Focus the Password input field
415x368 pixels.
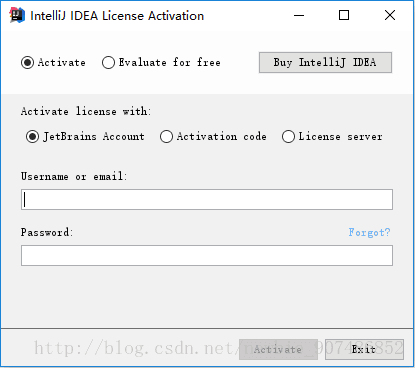point(207,256)
